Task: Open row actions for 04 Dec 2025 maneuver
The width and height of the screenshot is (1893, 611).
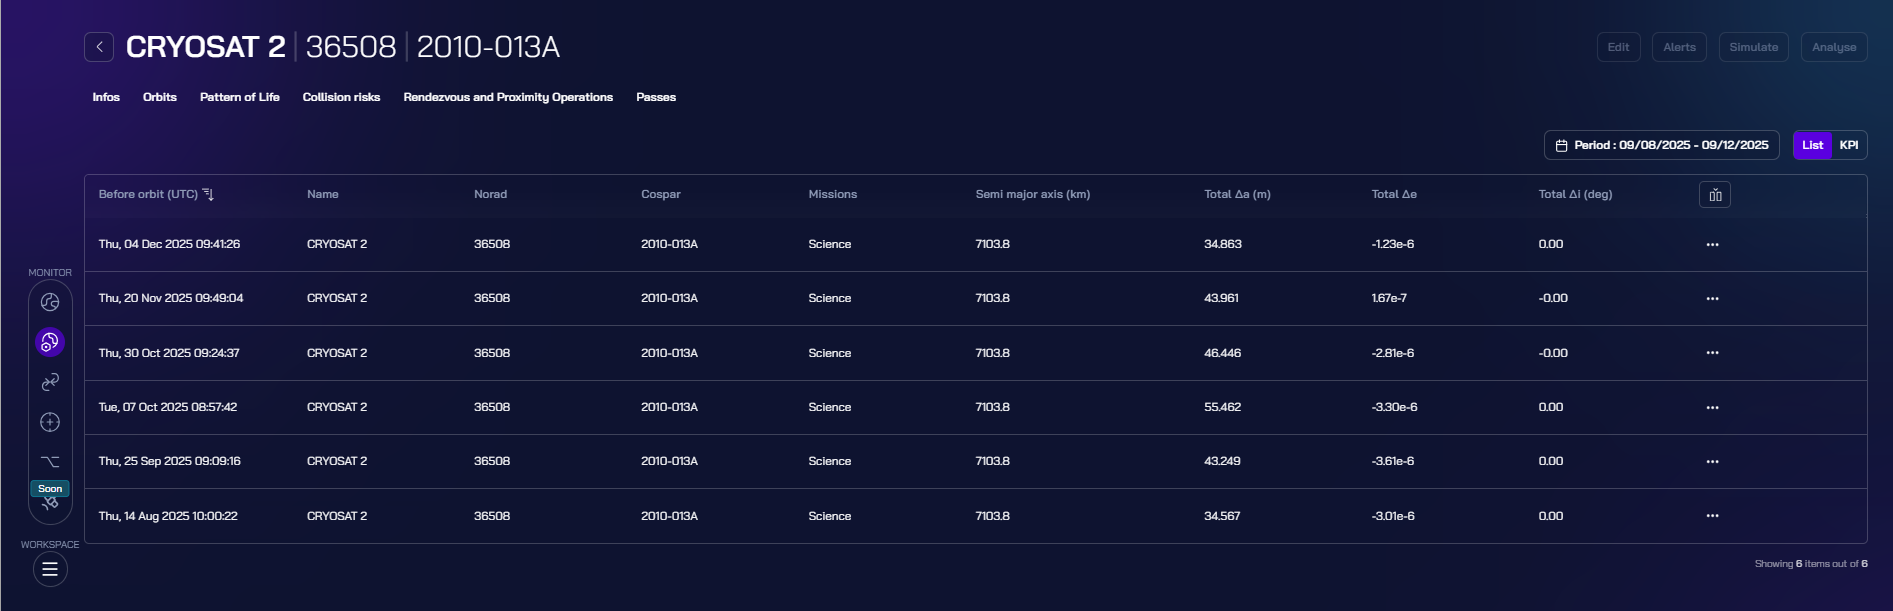Action: 1712,245
